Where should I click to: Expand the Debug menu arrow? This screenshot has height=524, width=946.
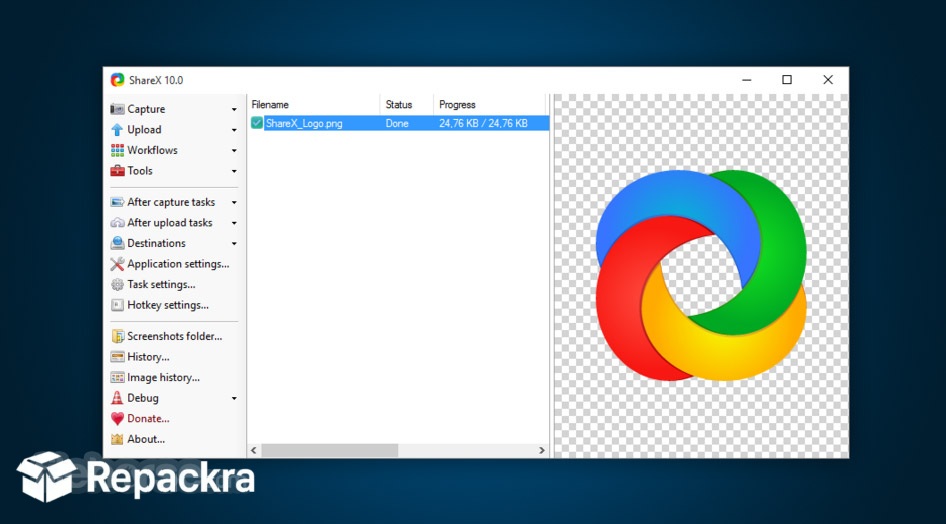[x=234, y=399]
